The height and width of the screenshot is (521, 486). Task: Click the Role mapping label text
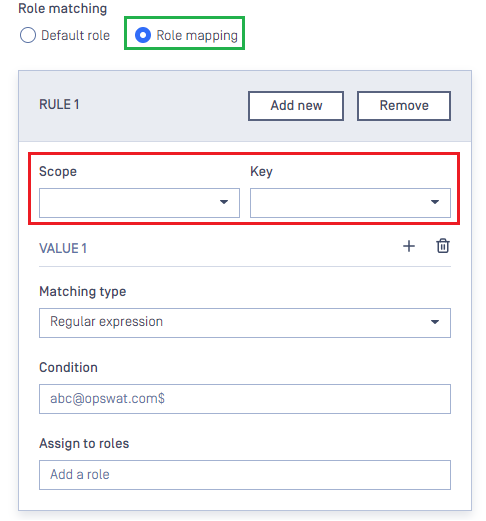pos(197,36)
